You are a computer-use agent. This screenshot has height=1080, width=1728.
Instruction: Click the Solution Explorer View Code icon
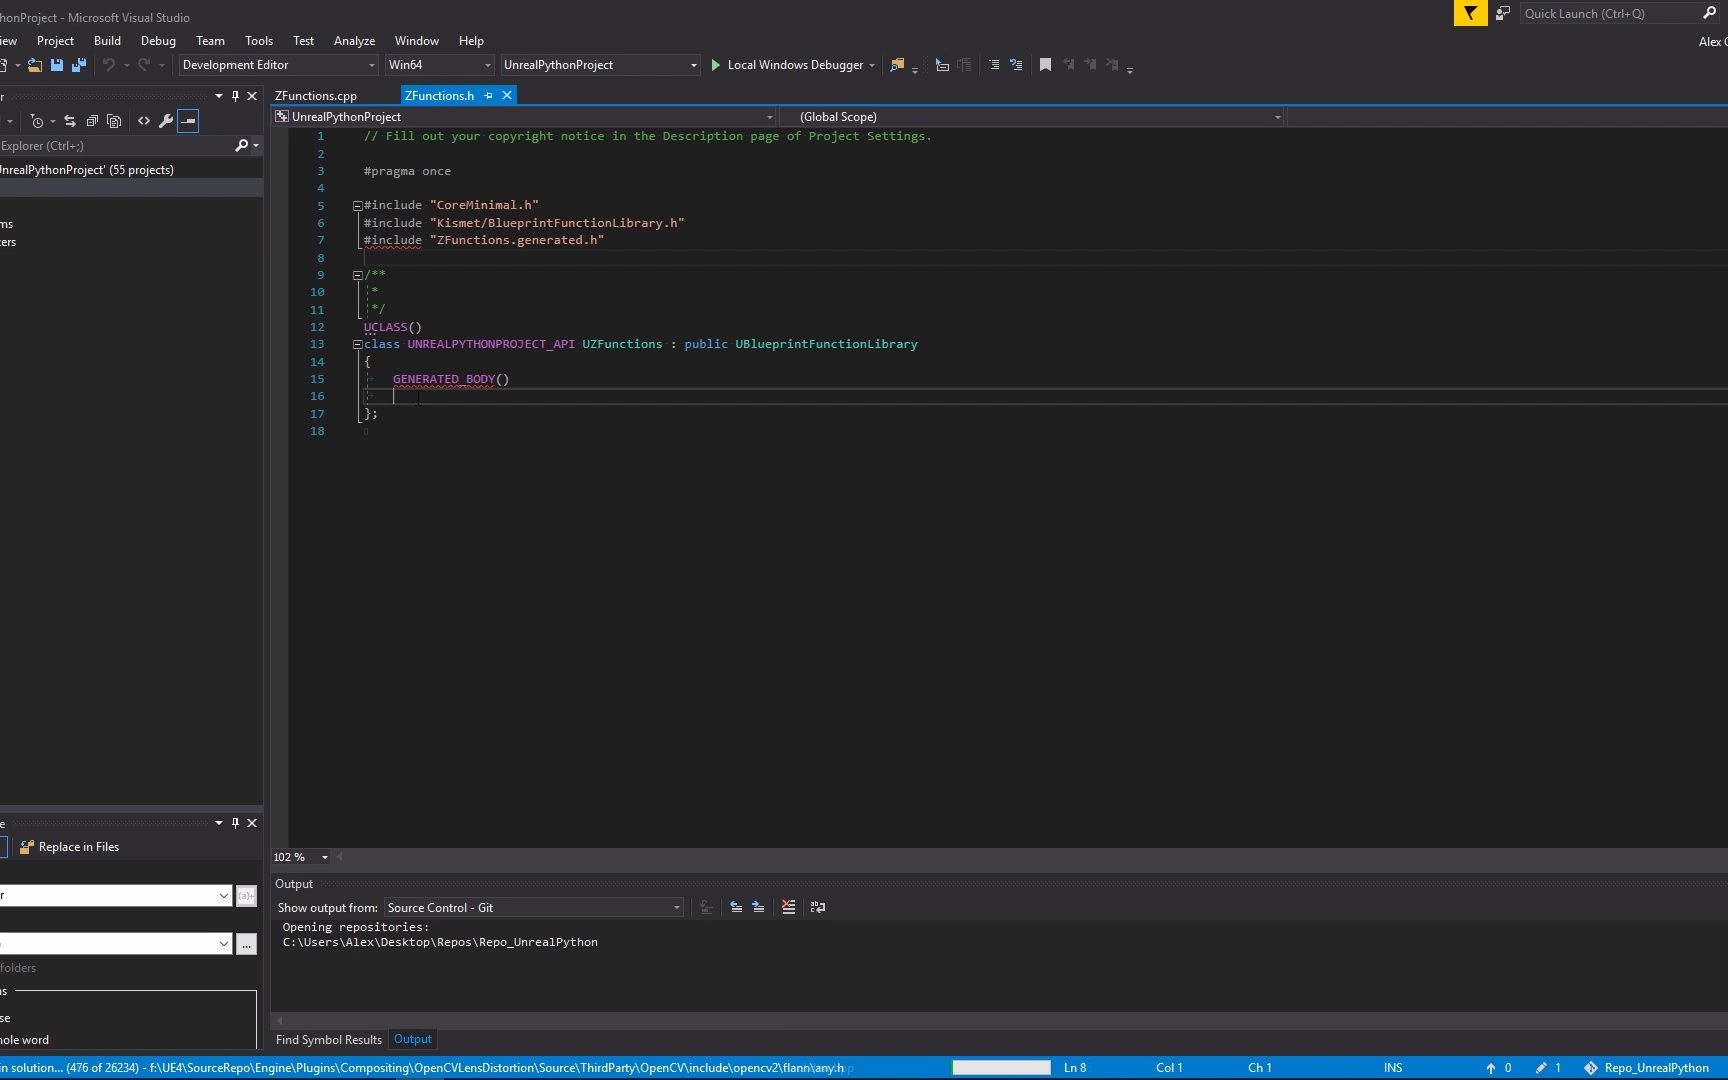144,121
